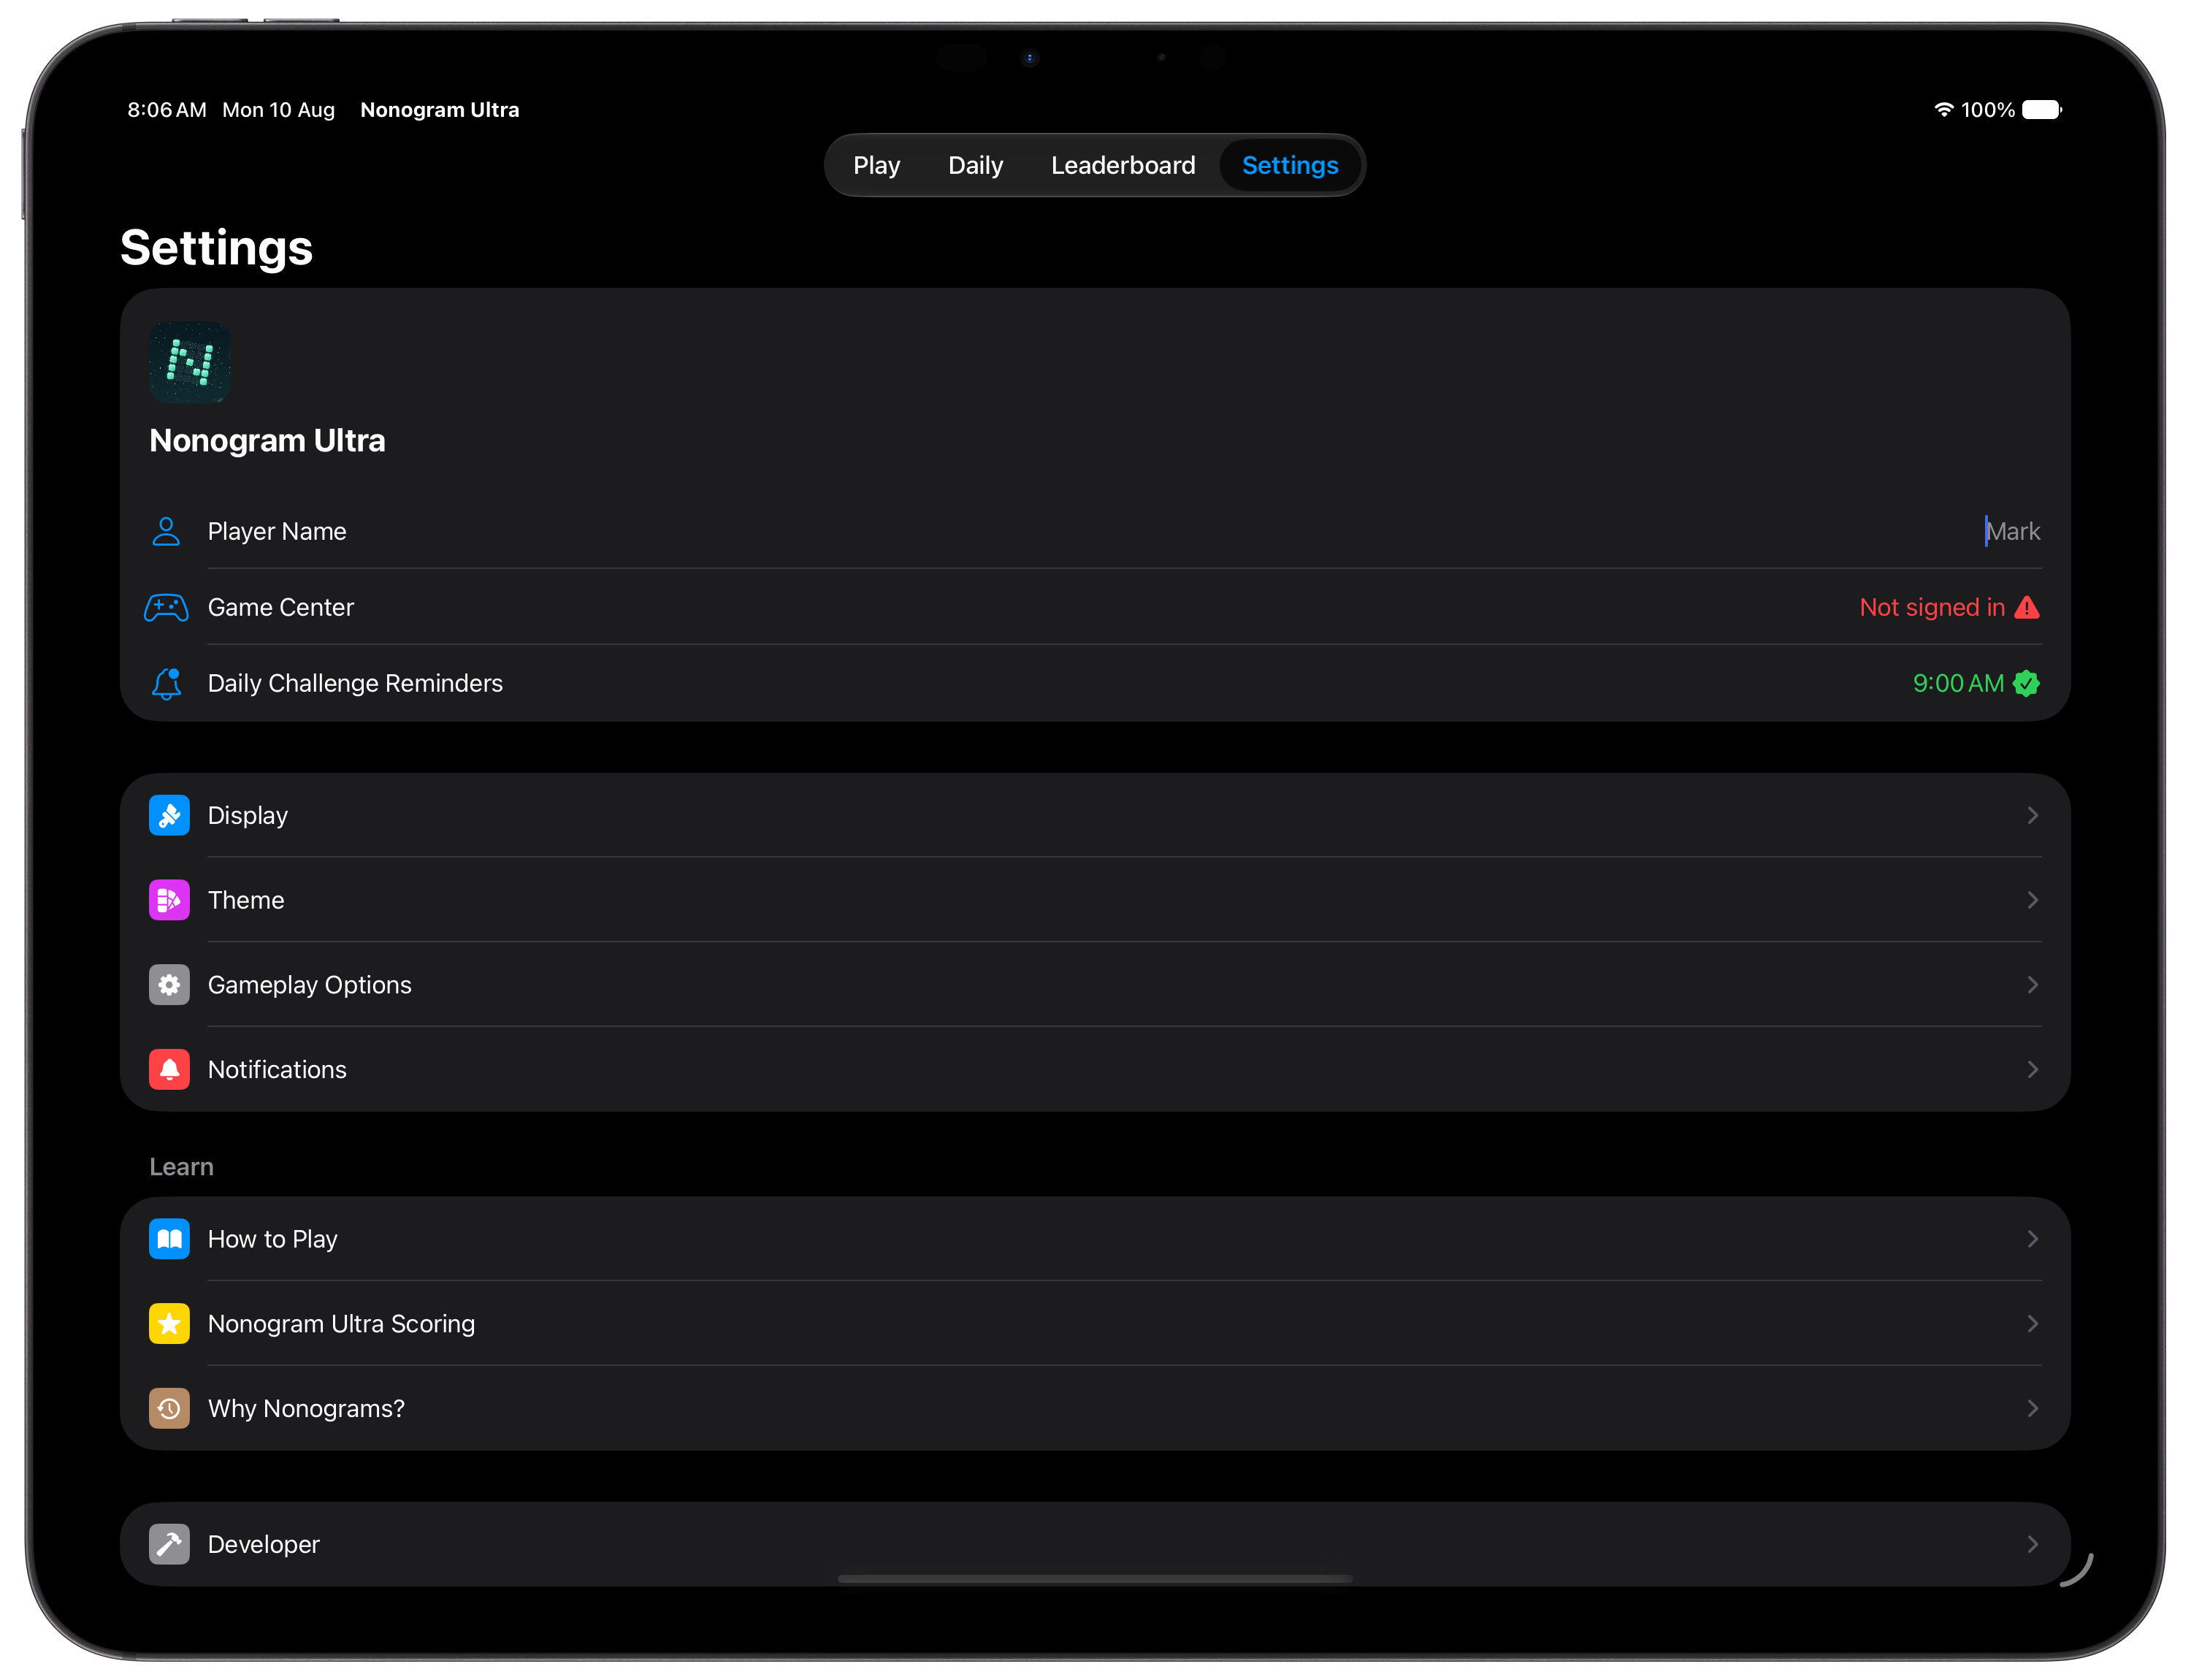This screenshot has height=1680, width=2191.
Task: Tap the Game Center label
Action: tap(281, 607)
